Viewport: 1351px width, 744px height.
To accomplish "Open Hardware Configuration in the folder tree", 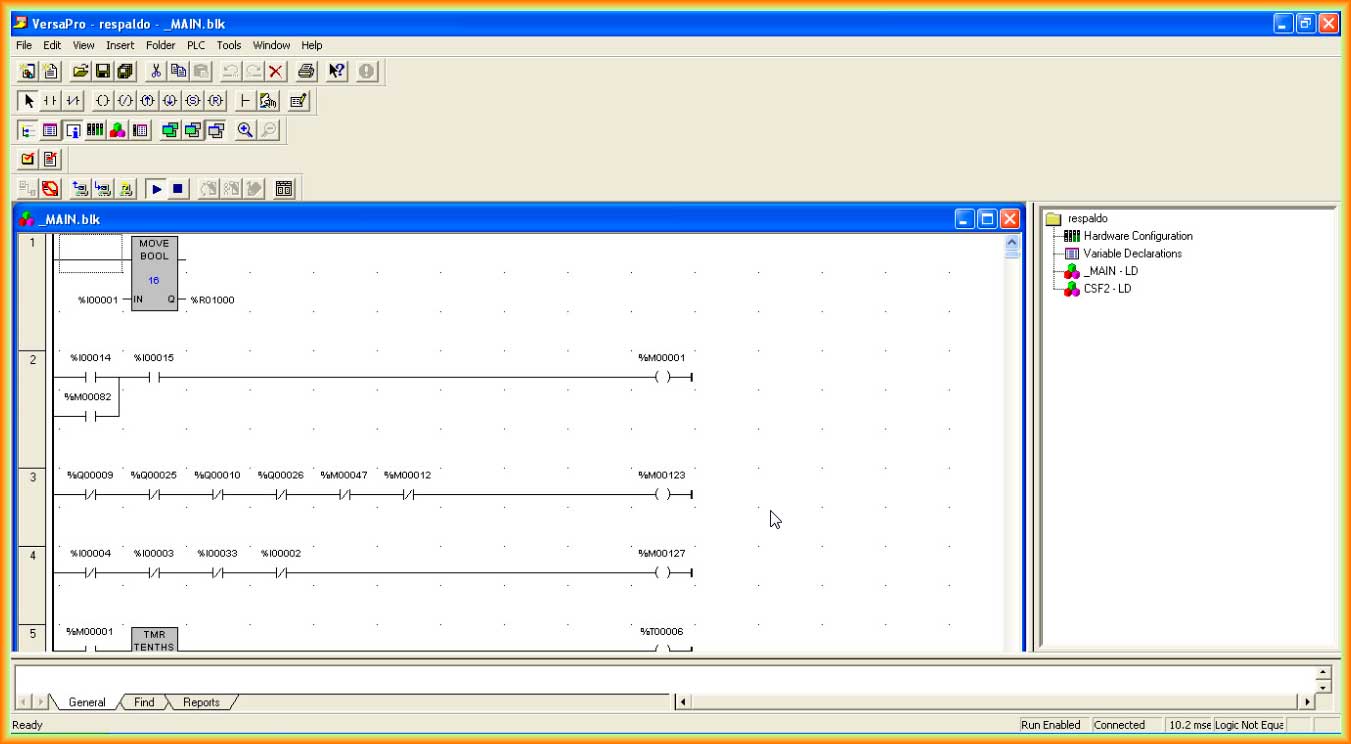I will (x=1137, y=236).
